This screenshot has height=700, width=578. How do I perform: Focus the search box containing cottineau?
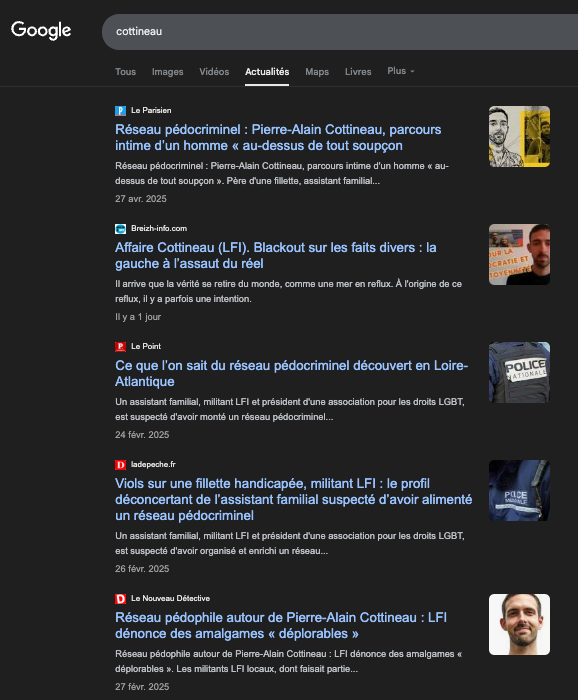[x=340, y=32]
